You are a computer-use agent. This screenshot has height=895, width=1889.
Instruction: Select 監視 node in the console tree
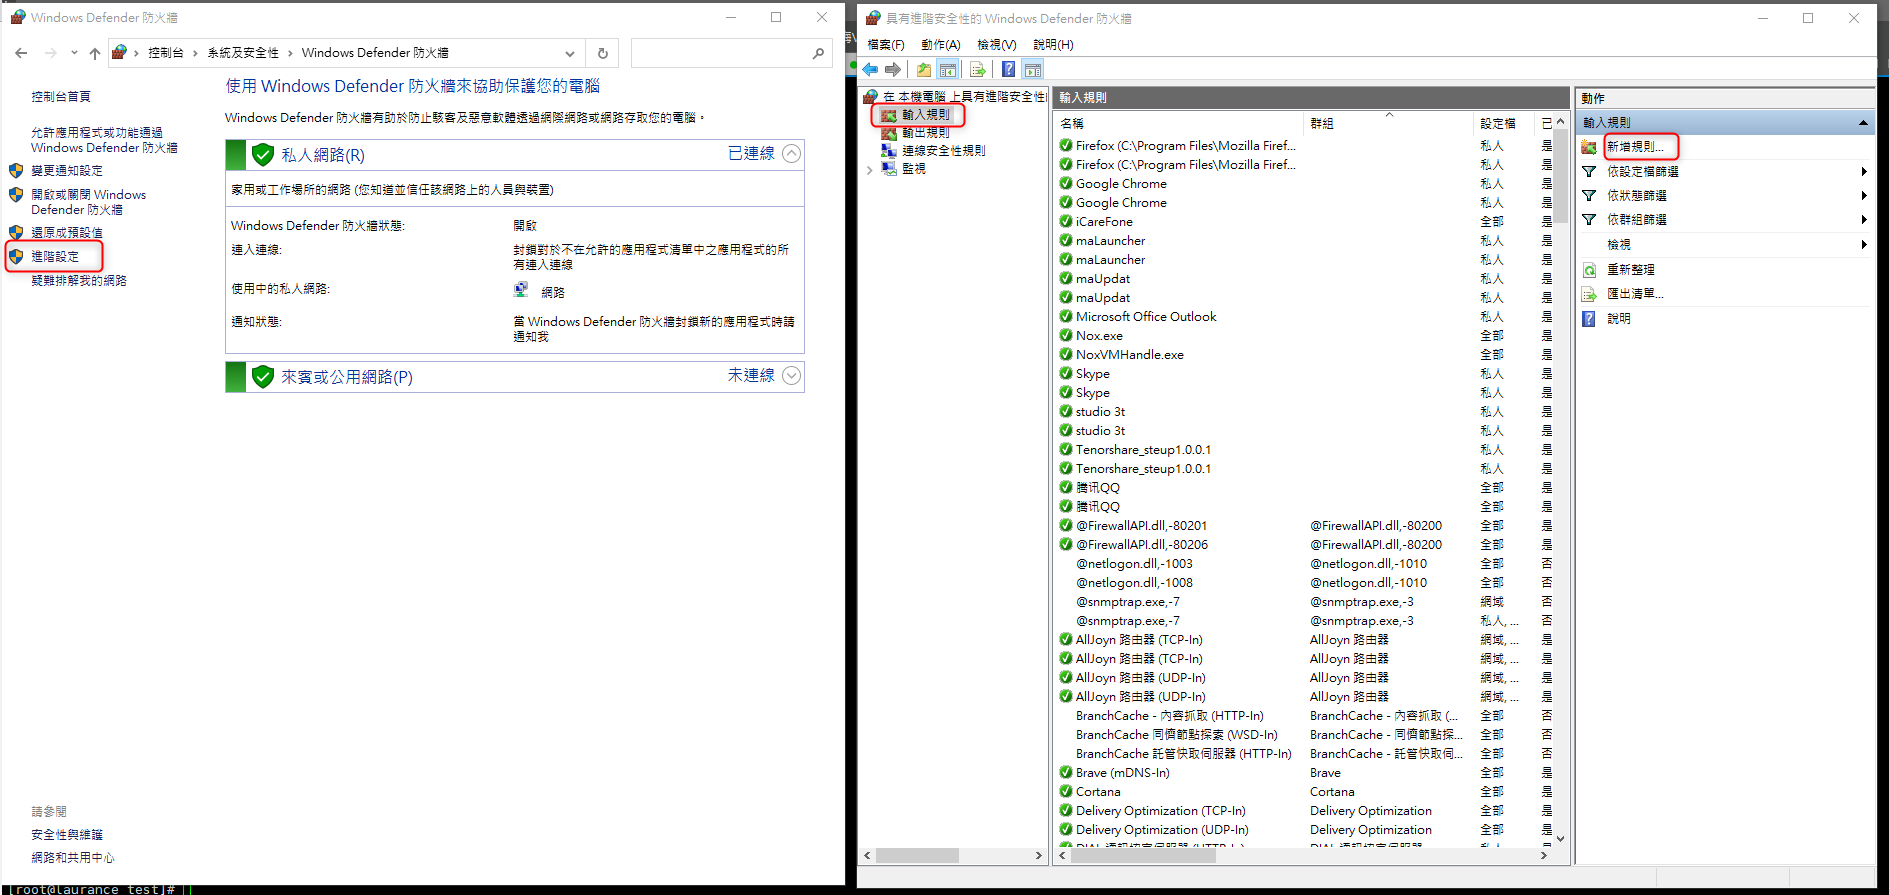(913, 169)
